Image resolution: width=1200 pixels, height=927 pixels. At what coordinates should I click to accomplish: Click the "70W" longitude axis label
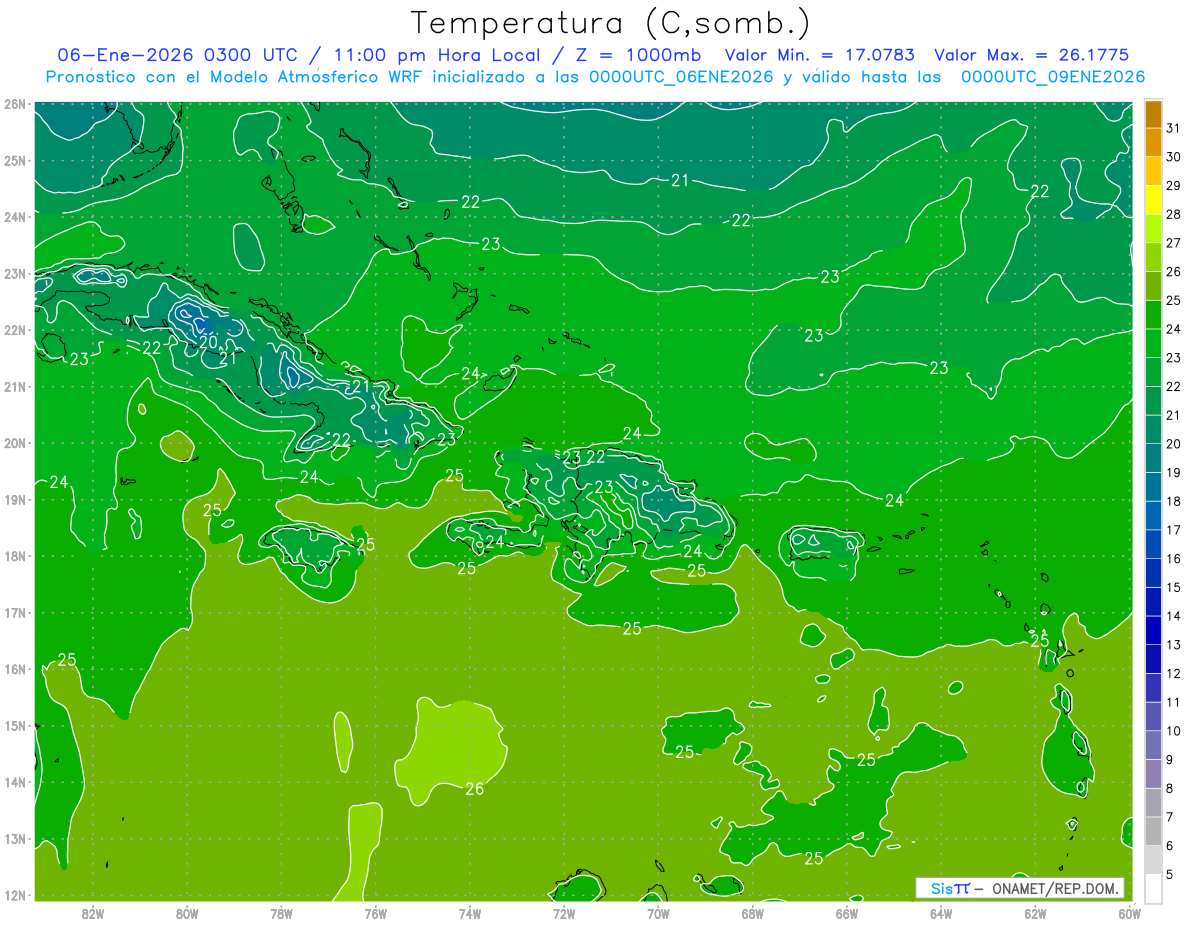pyautogui.click(x=658, y=912)
